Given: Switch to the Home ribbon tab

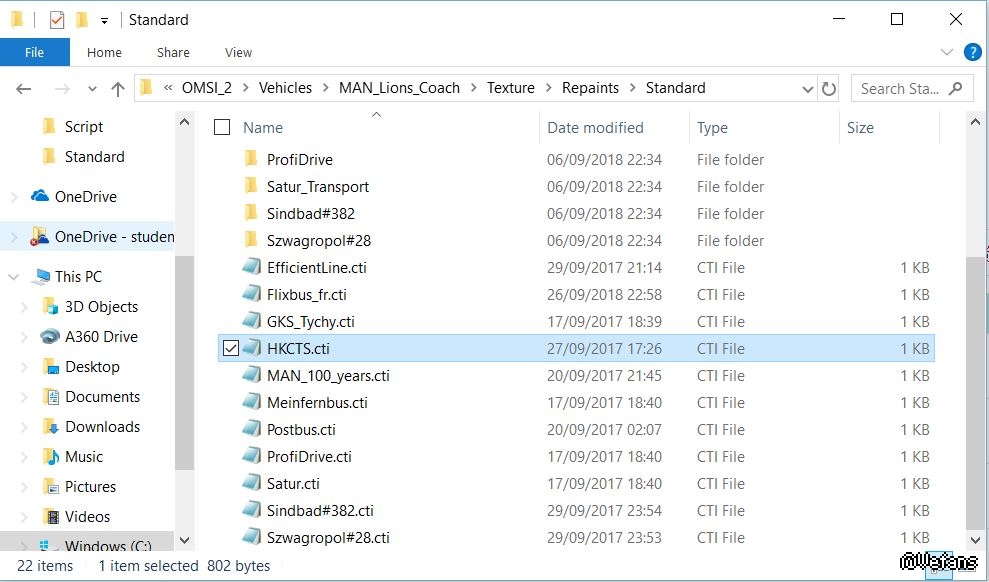Looking at the screenshot, I should pyautogui.click(x=104, y=52).
